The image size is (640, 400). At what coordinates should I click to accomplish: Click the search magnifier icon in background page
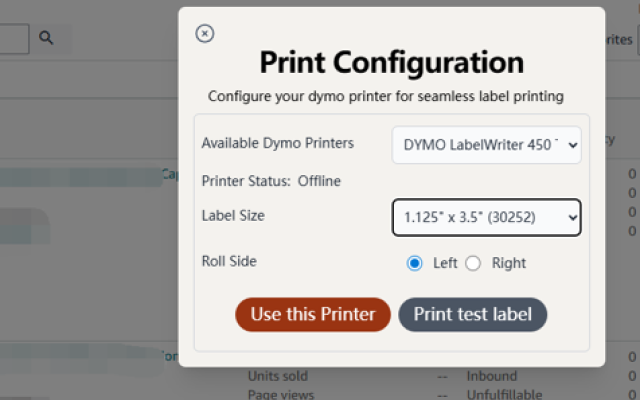click(46, 38)
